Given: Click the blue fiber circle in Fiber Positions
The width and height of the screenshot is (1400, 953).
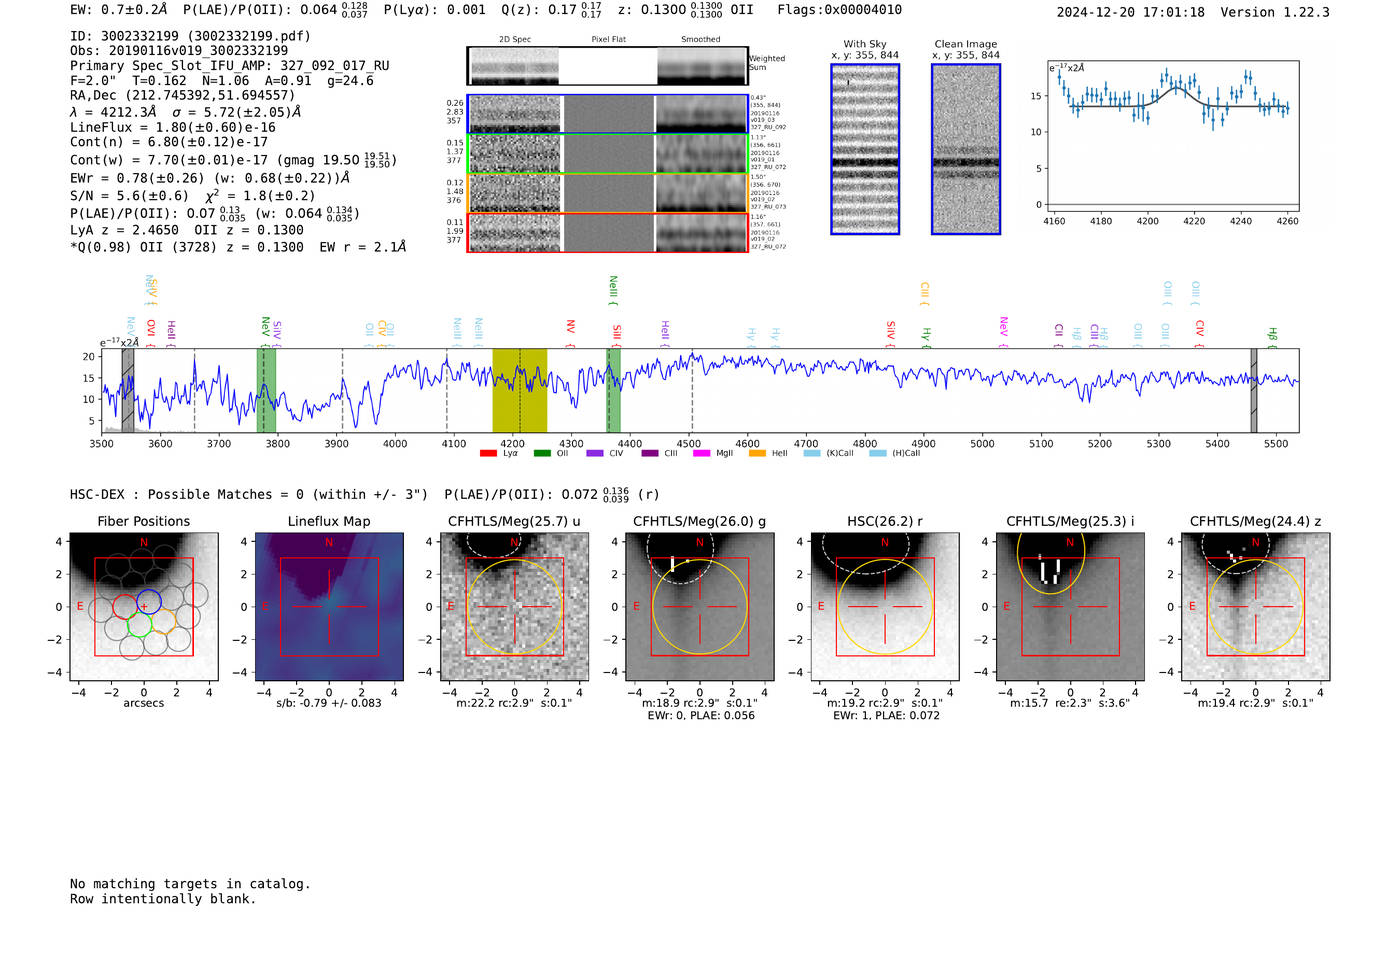Looking at the screenshot, I should click(x=149, y=602).
